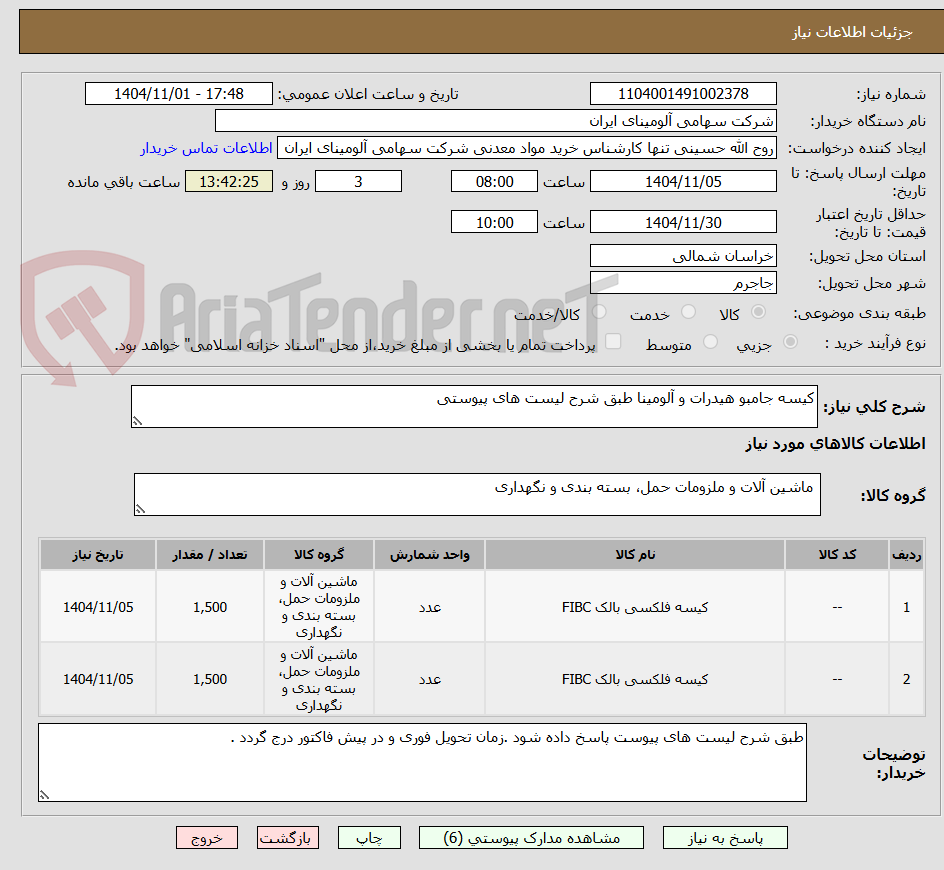Click row 1 item name 'کیسه فلکسی بالک FIBC'
The image size is (944, 870).
point(635,607)
